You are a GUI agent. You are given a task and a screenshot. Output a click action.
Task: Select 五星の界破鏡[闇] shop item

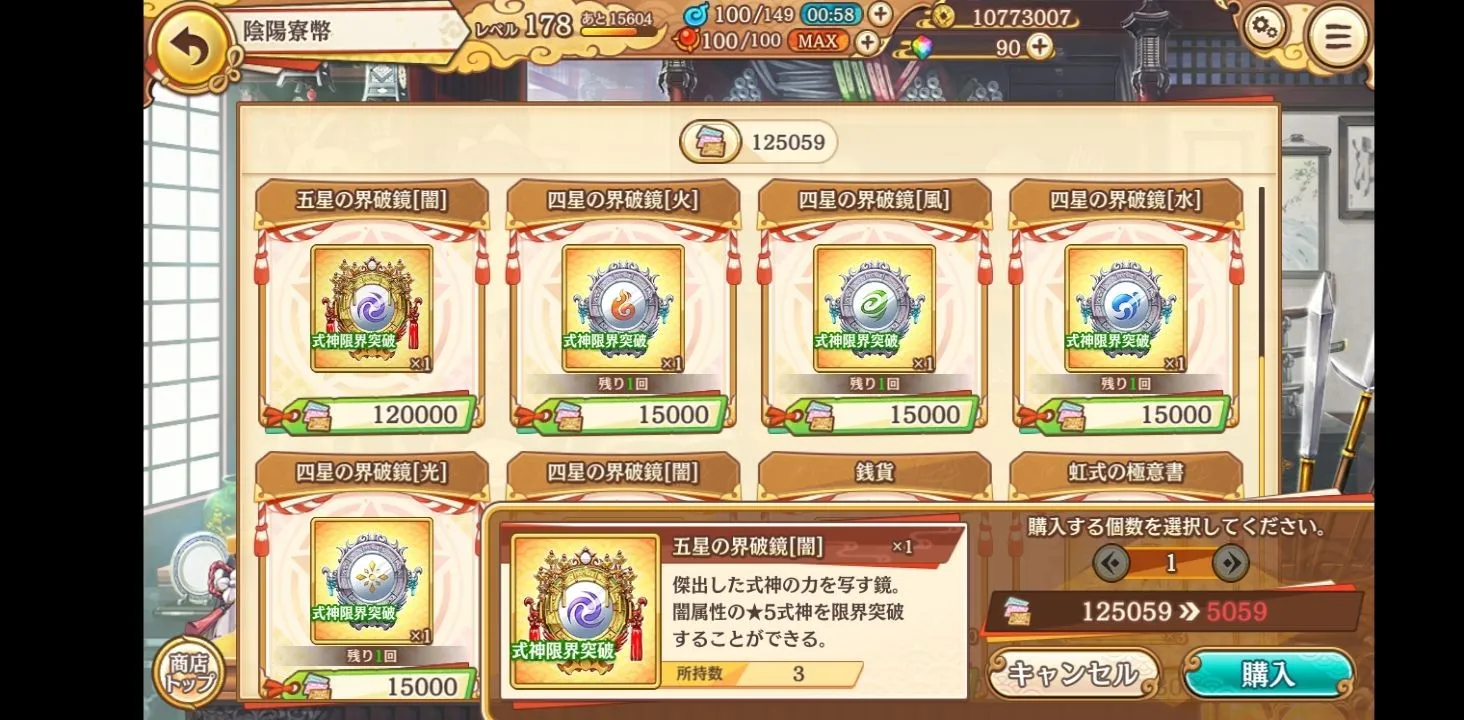(x=372, y=305)
